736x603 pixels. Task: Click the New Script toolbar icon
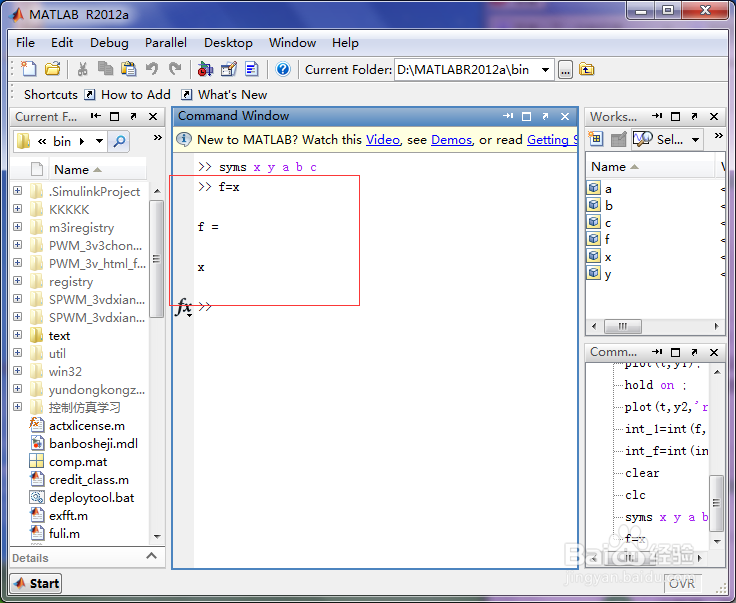pos(29,69)
